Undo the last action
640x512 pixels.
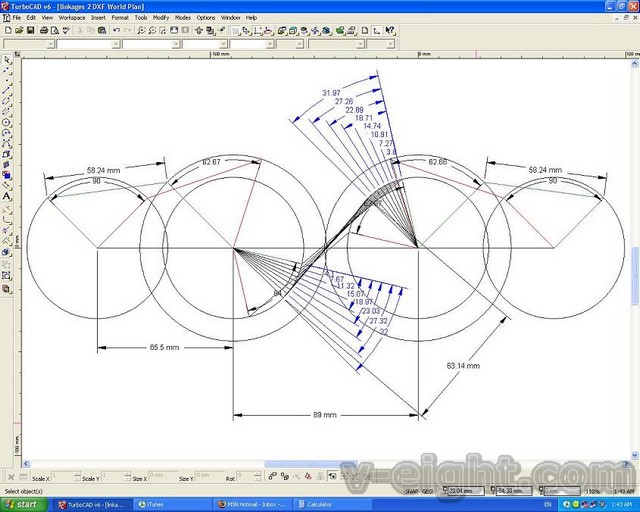pyautogui.click(x=116, y=30)
